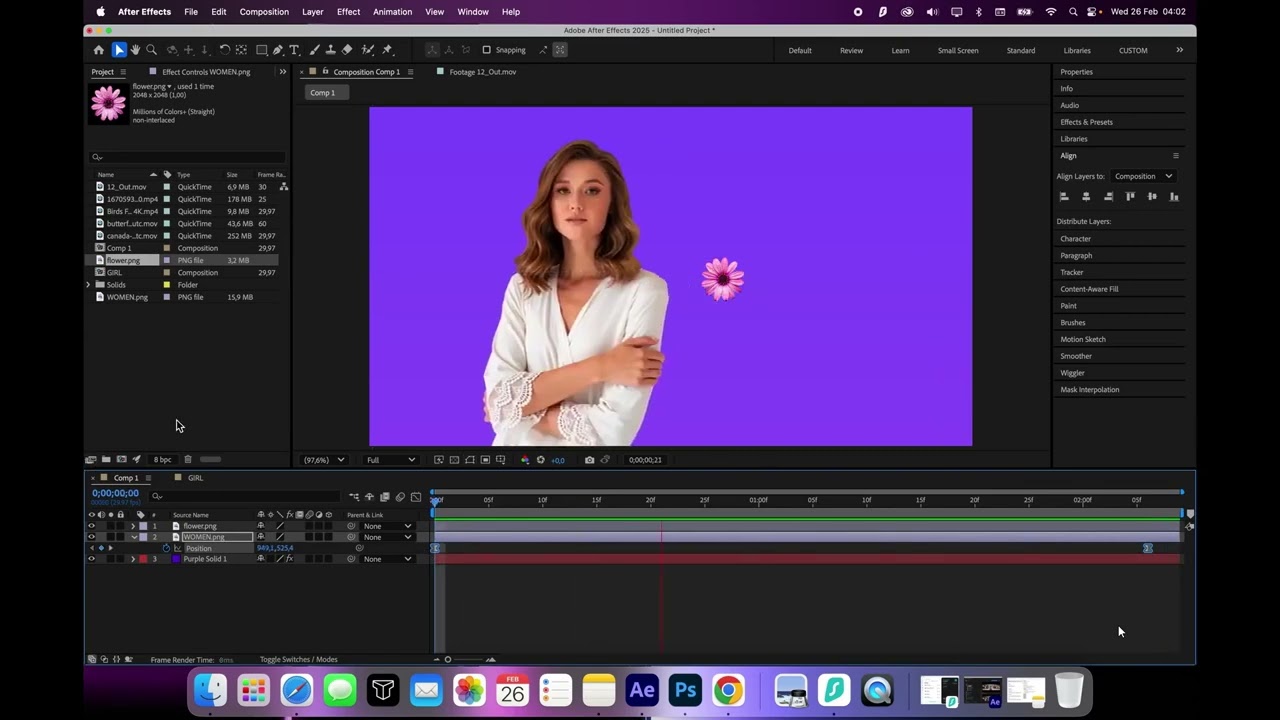The width and height of the screenshot is (1280, 720).
Task: Pick the Pen tool
Action: pos(278,50)
